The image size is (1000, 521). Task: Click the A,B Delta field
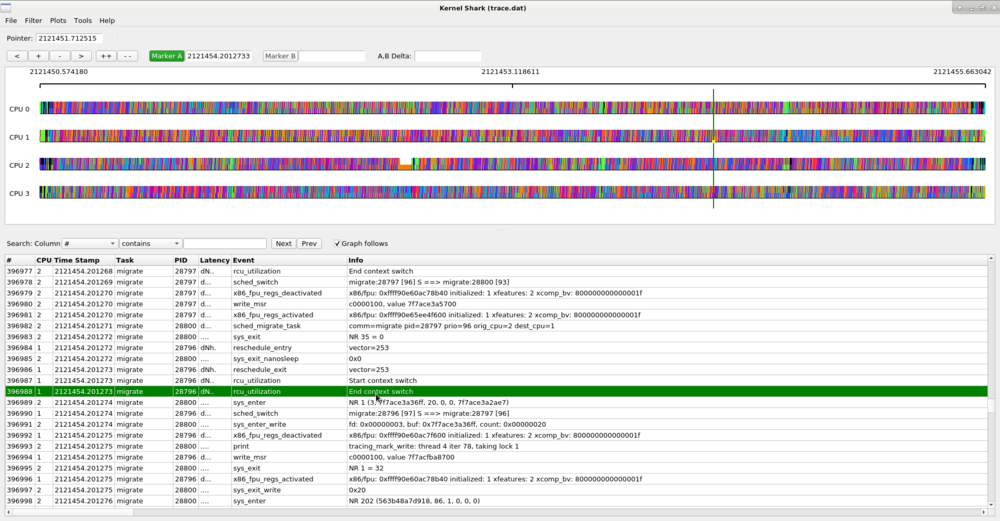tap(448, 56)
